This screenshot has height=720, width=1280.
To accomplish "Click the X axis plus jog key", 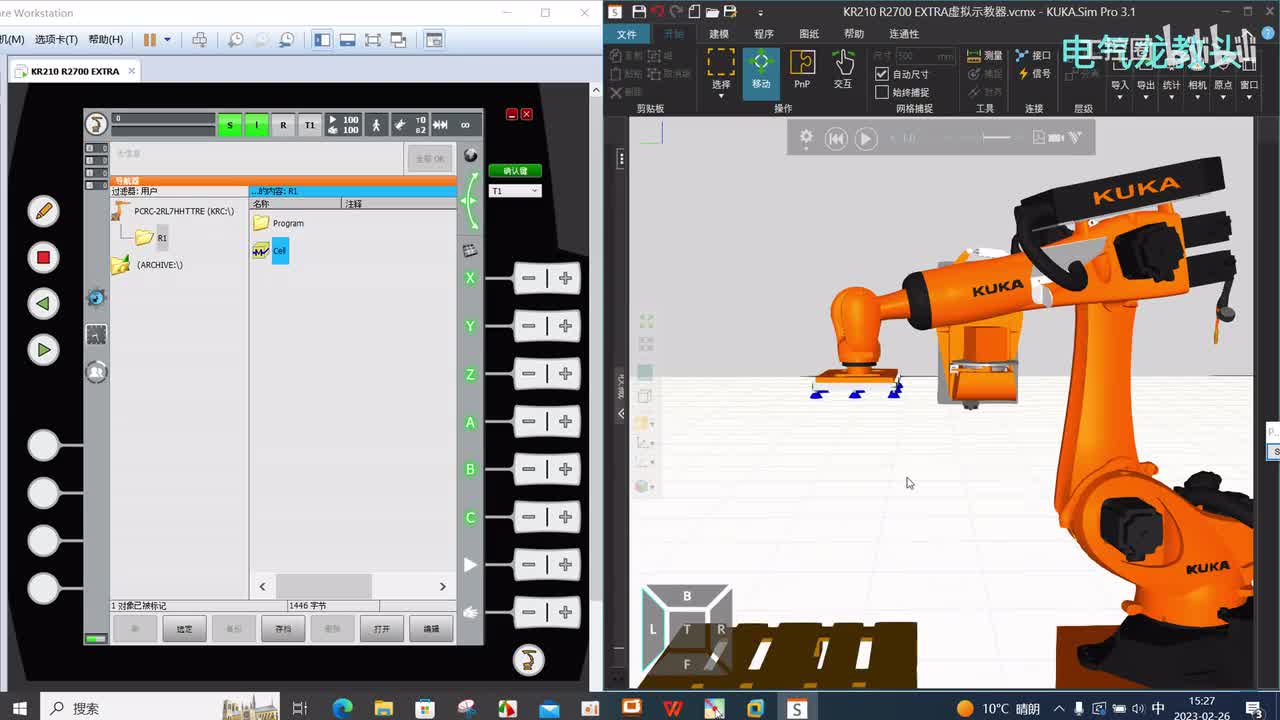I will coord(565,278).
